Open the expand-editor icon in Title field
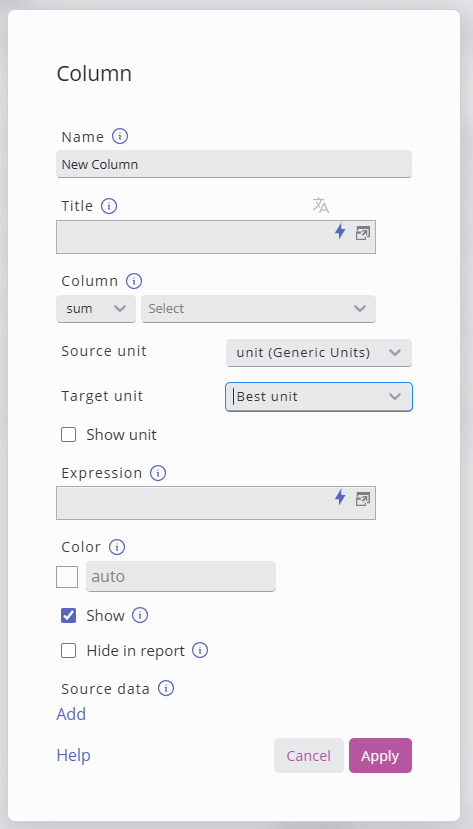The height and width of the screenshot is (829, 473). point(363,233)
